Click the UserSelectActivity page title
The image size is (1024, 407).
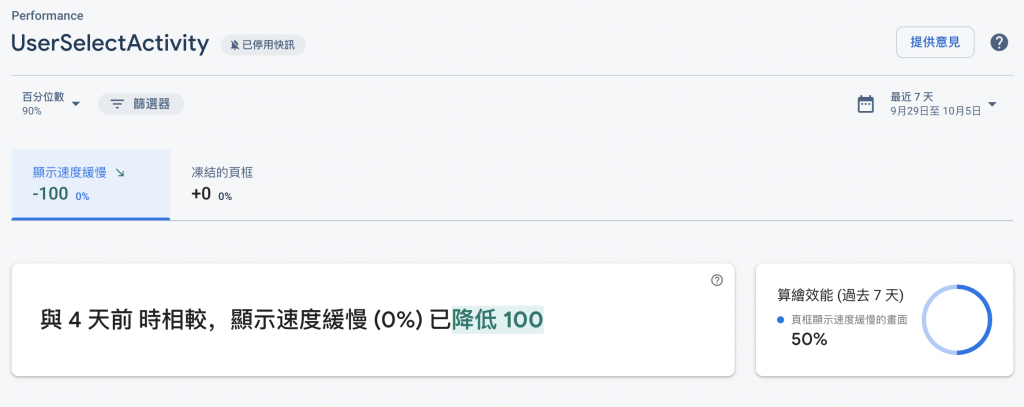pos(110,43)
